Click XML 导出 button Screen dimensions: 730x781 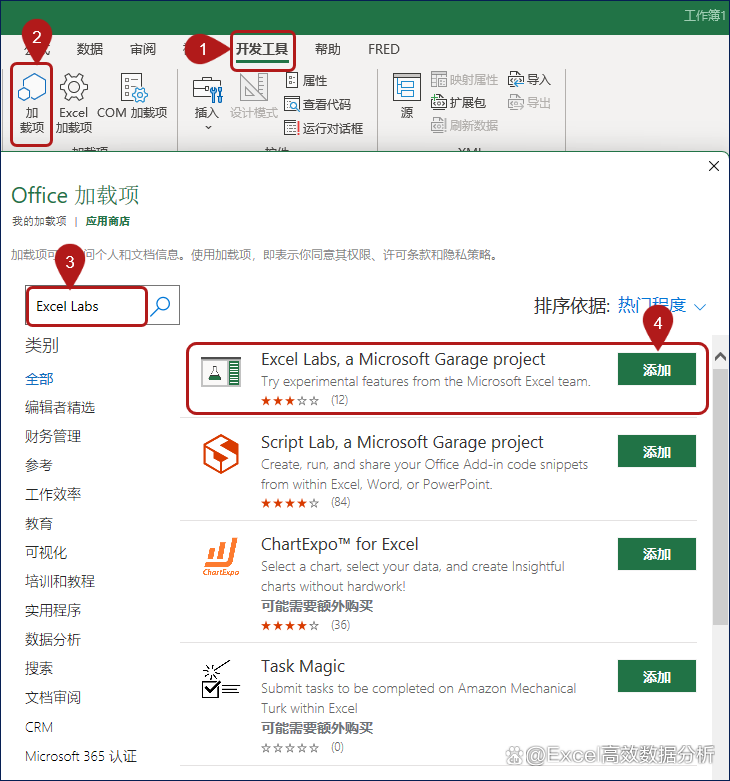529,103
